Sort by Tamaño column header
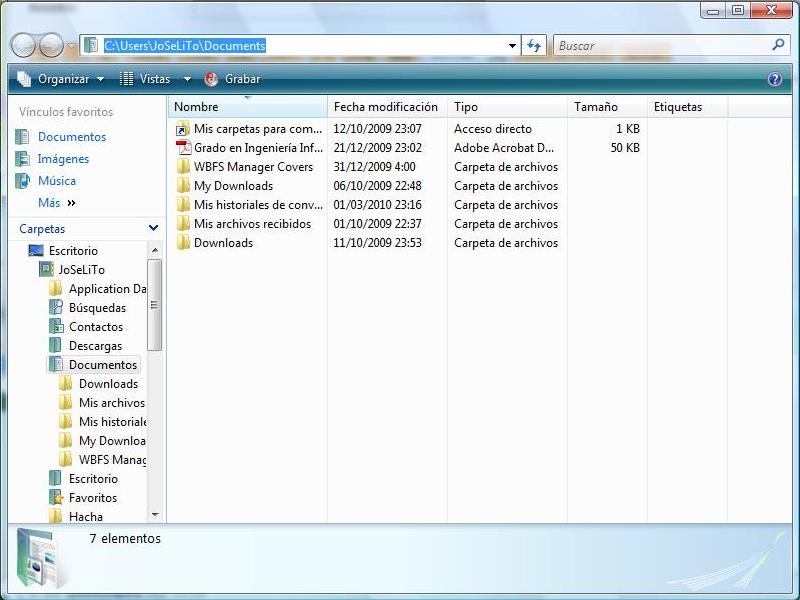This screenshot has width=800, height=600. (596, 107)
